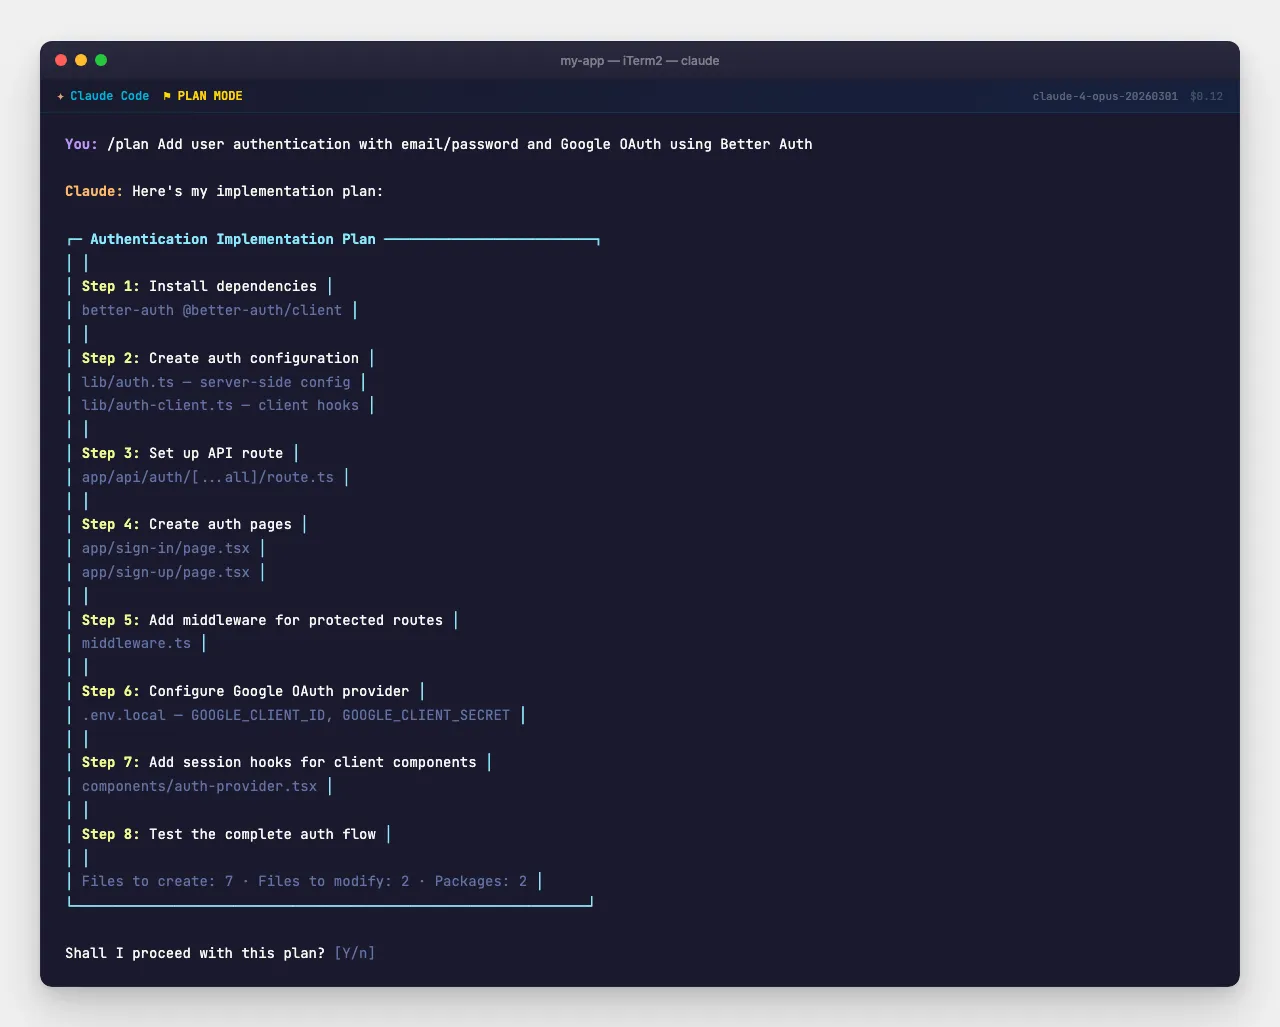The width and height of the screenshot is (1280, 1027).
Task: Click the yellow minimize window button
Action: 81,60
